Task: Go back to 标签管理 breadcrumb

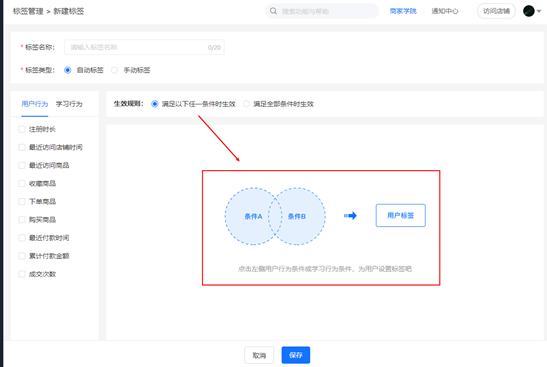Action: [x=28, y=11]
